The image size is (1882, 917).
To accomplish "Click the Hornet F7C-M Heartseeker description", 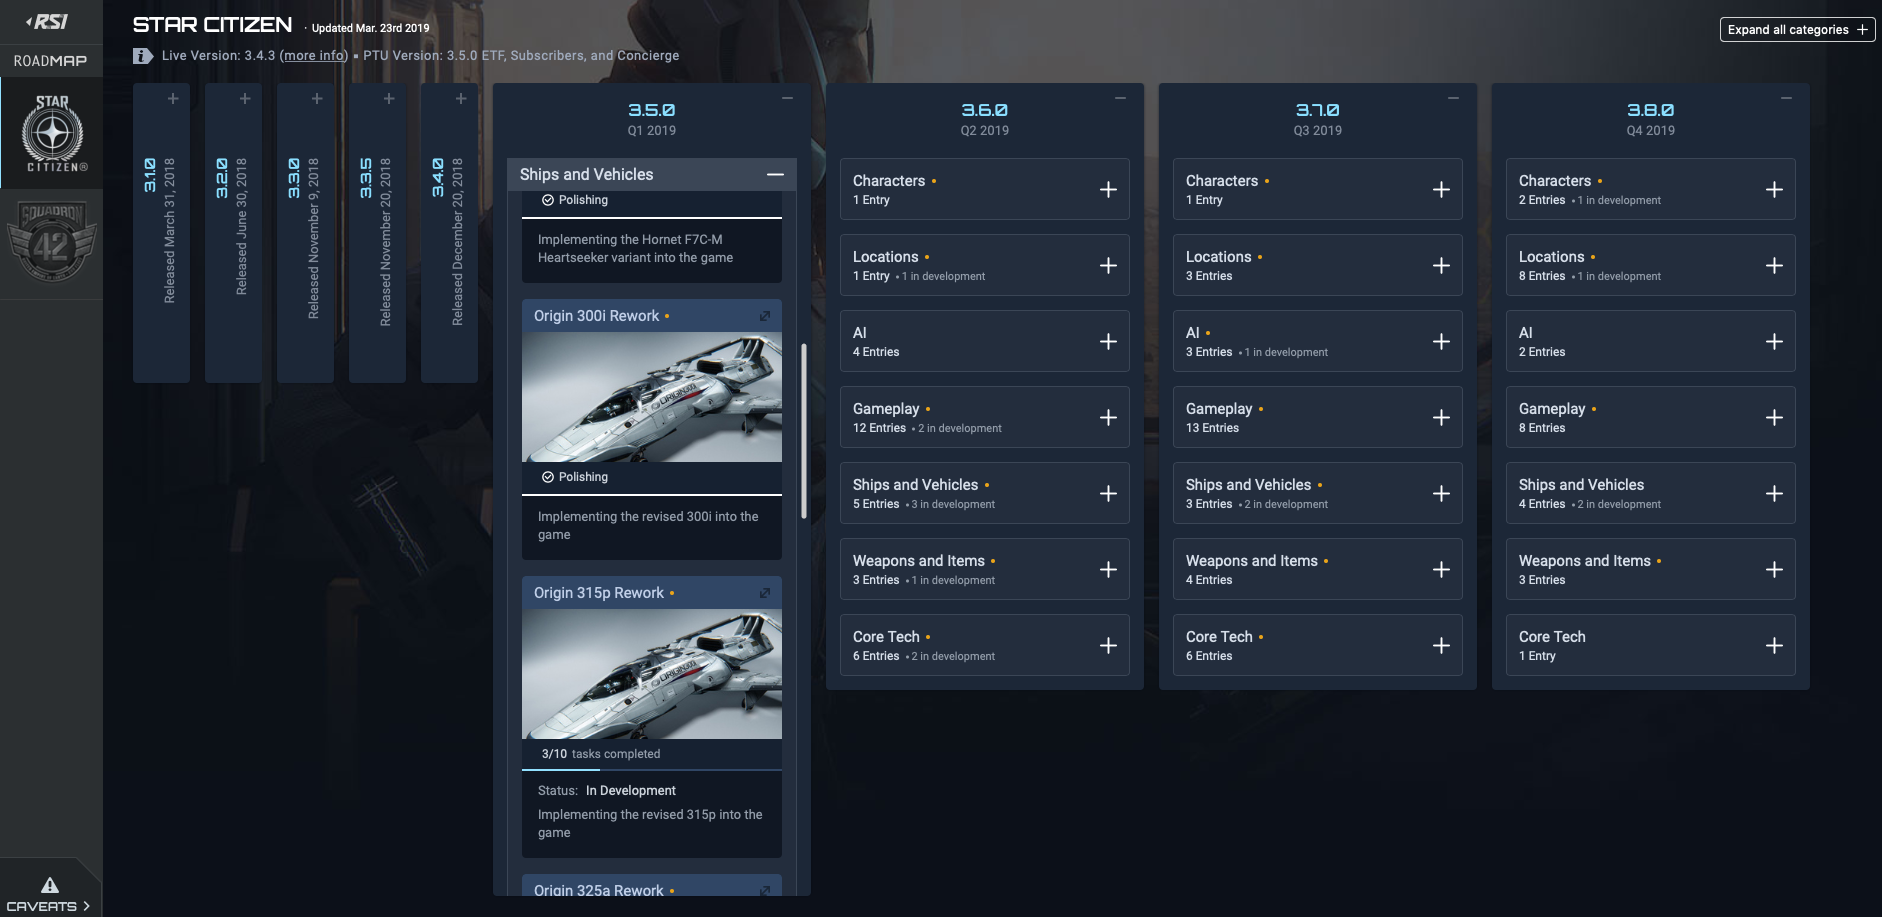I will pyautogui.click(x=635, y=249).
